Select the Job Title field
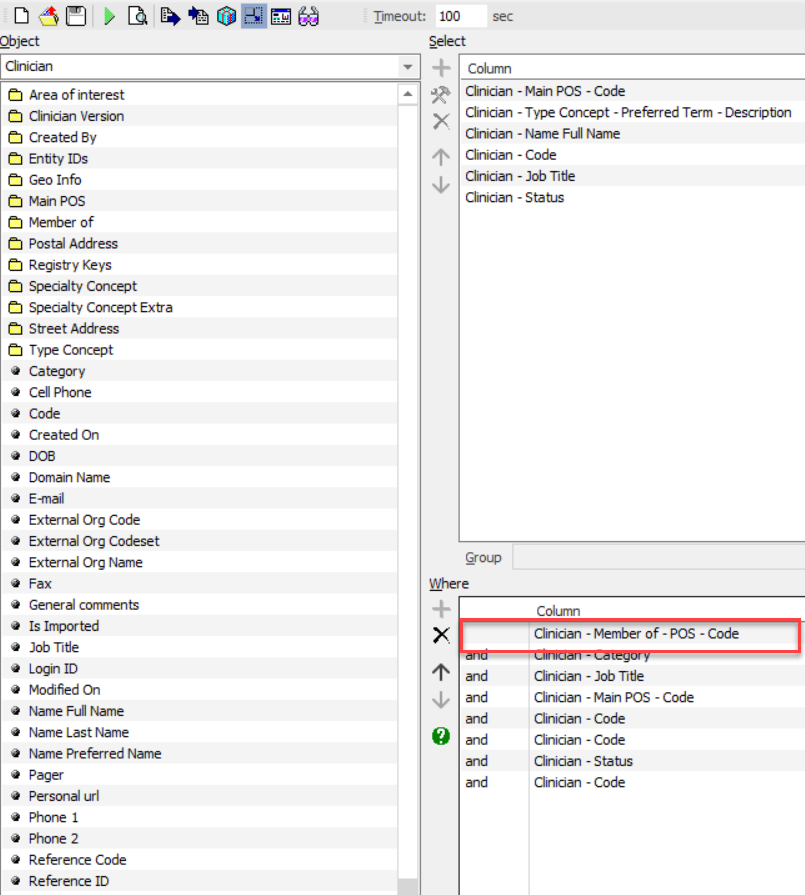 (x=54, y=647)
